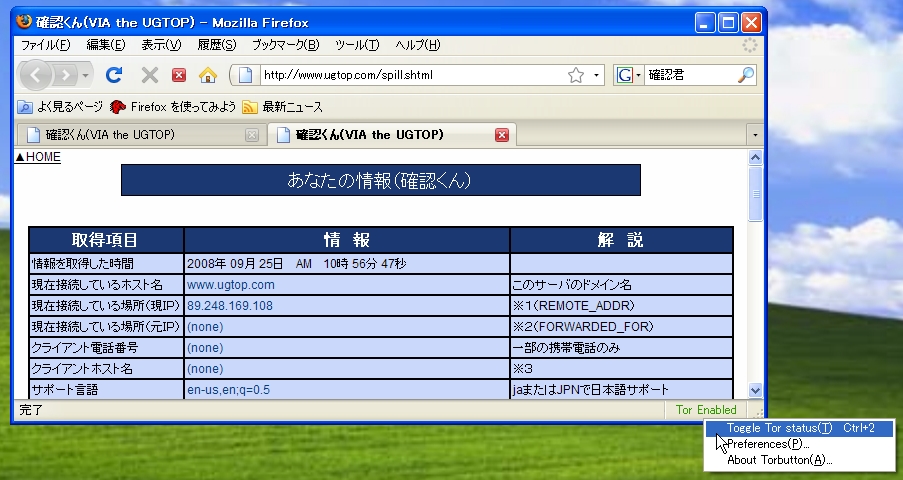The image size is (903, 480).
Task: Click the ※1(REMOTE_ADDR) explanation cell
Action: (x=621, y=305)
